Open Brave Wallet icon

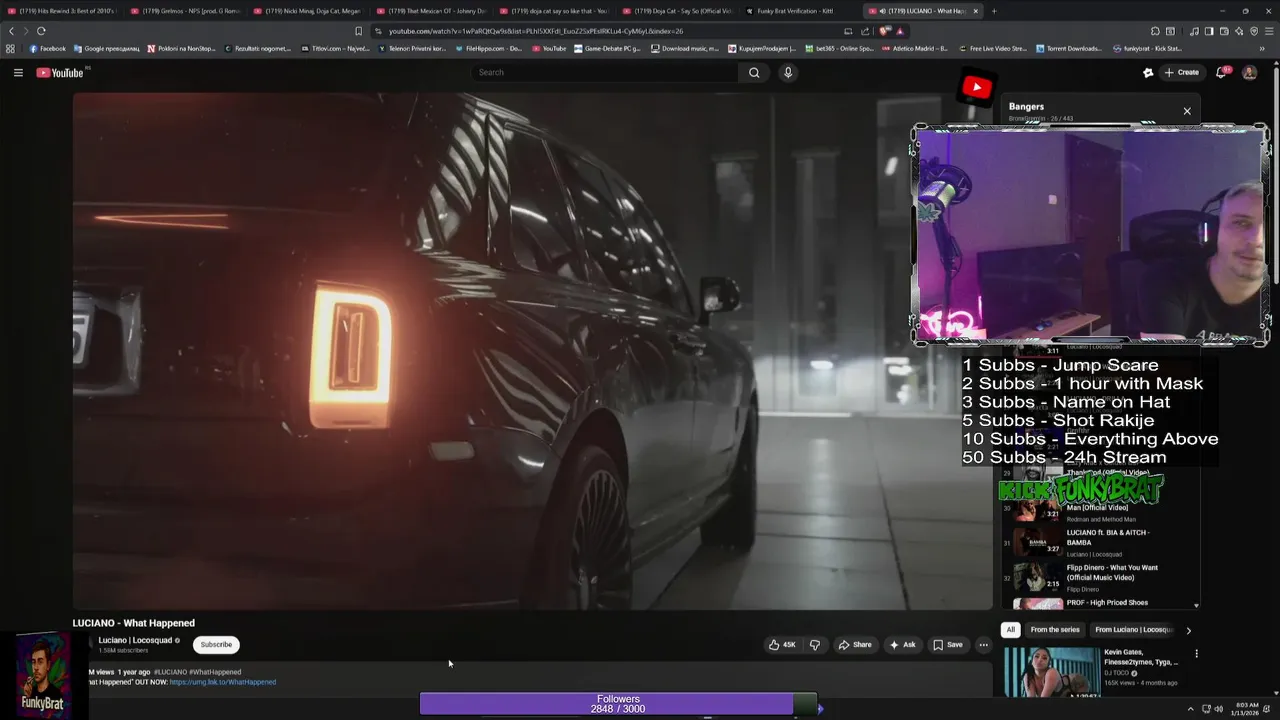[x=1224, y=31]
